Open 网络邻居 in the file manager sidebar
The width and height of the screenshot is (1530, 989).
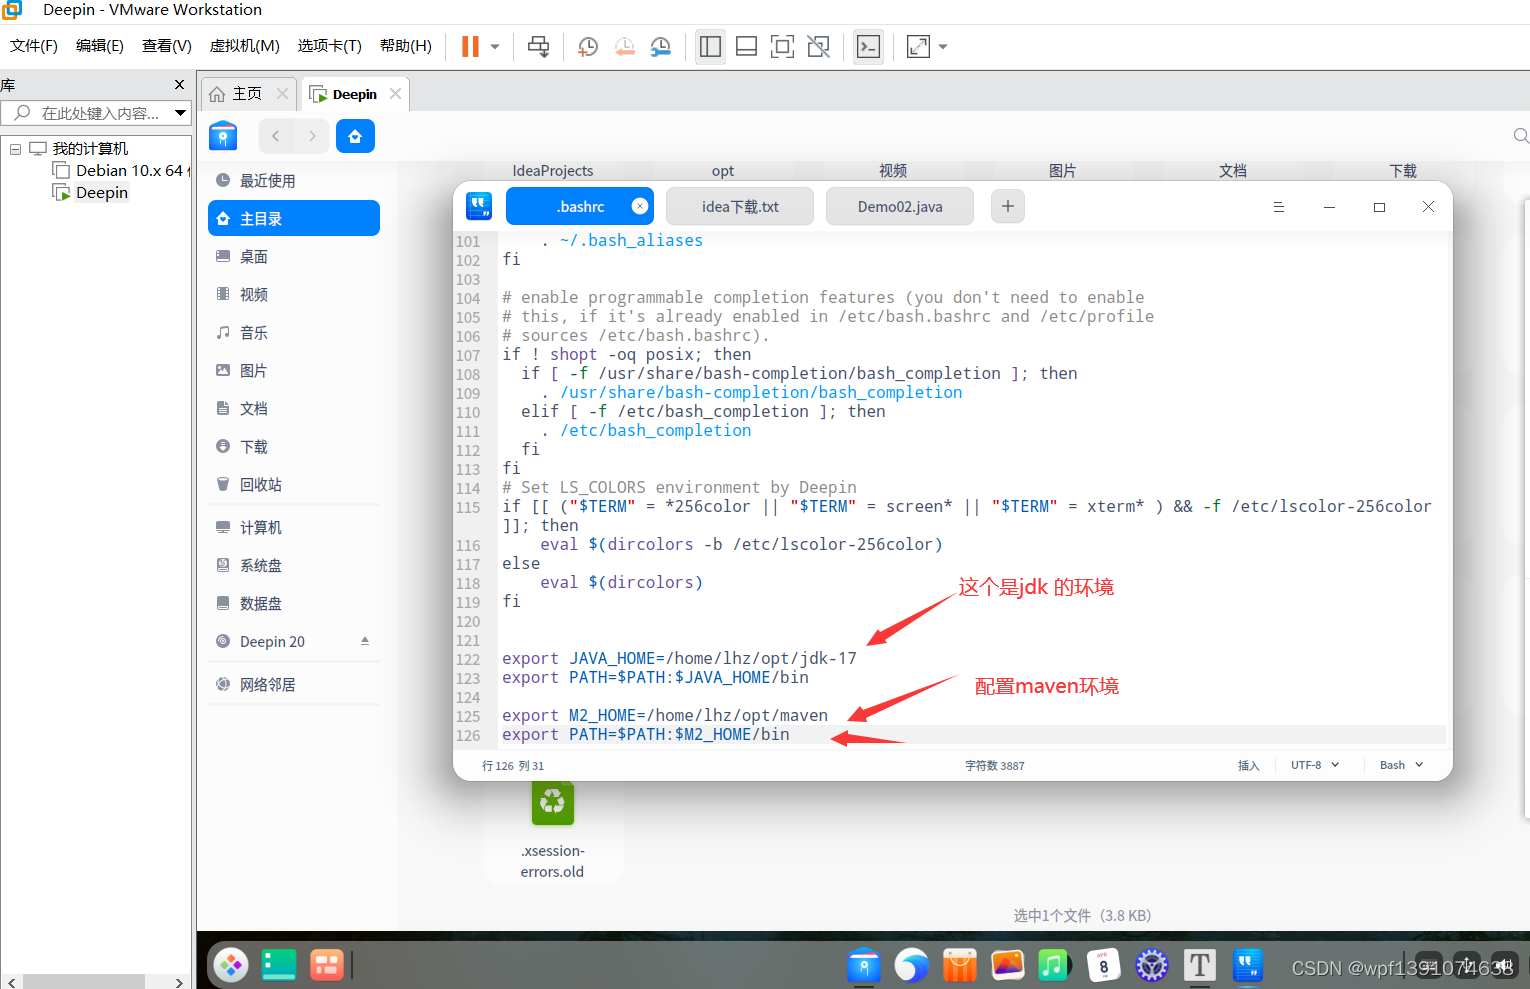[294, 685]
